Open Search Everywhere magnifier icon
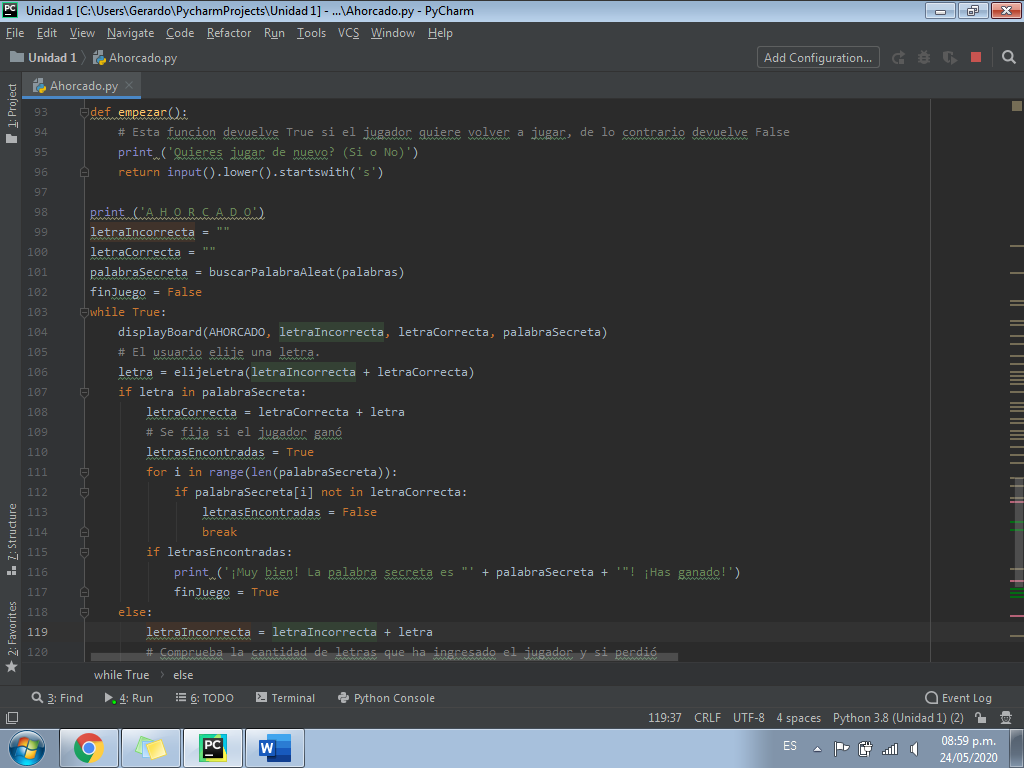 (1008, 57)
